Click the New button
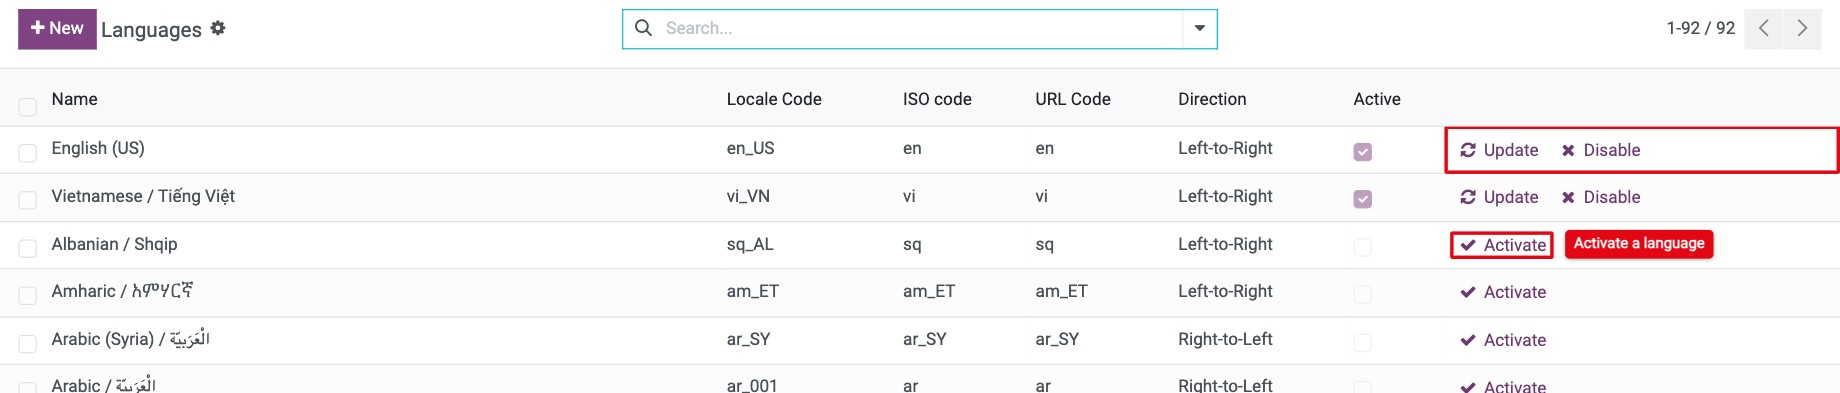 click(x=57, y=28)
